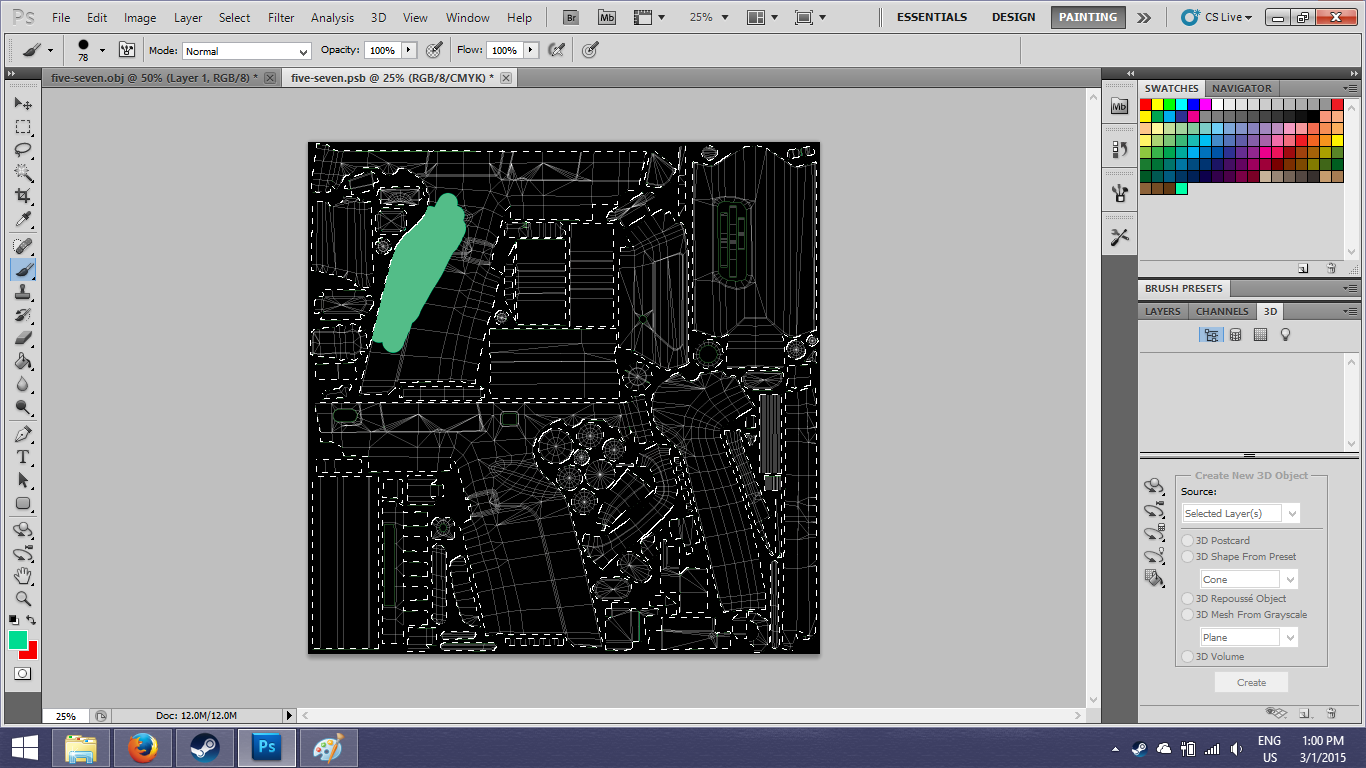This screenshot has height=768, width=1366.
Task: Select the Horizontal Type tool
Action: (x=23, y=457)
